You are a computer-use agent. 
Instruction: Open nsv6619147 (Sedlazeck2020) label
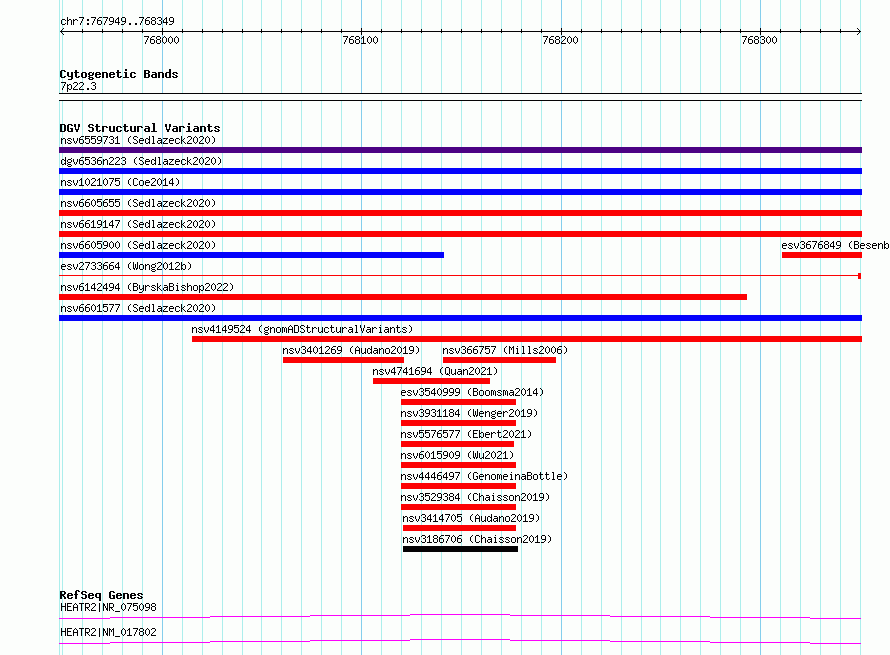pyautogui.click(x=138, y=224)
